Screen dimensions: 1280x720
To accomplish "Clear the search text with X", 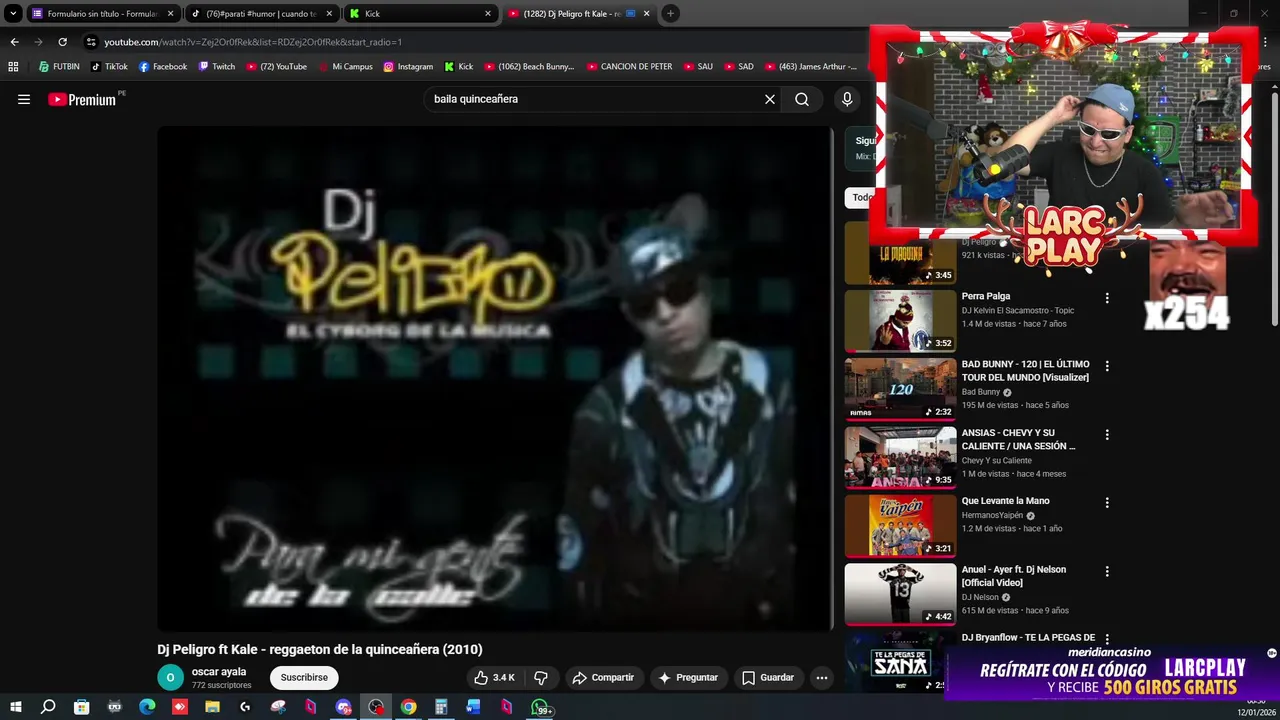I will pos(770,99).
